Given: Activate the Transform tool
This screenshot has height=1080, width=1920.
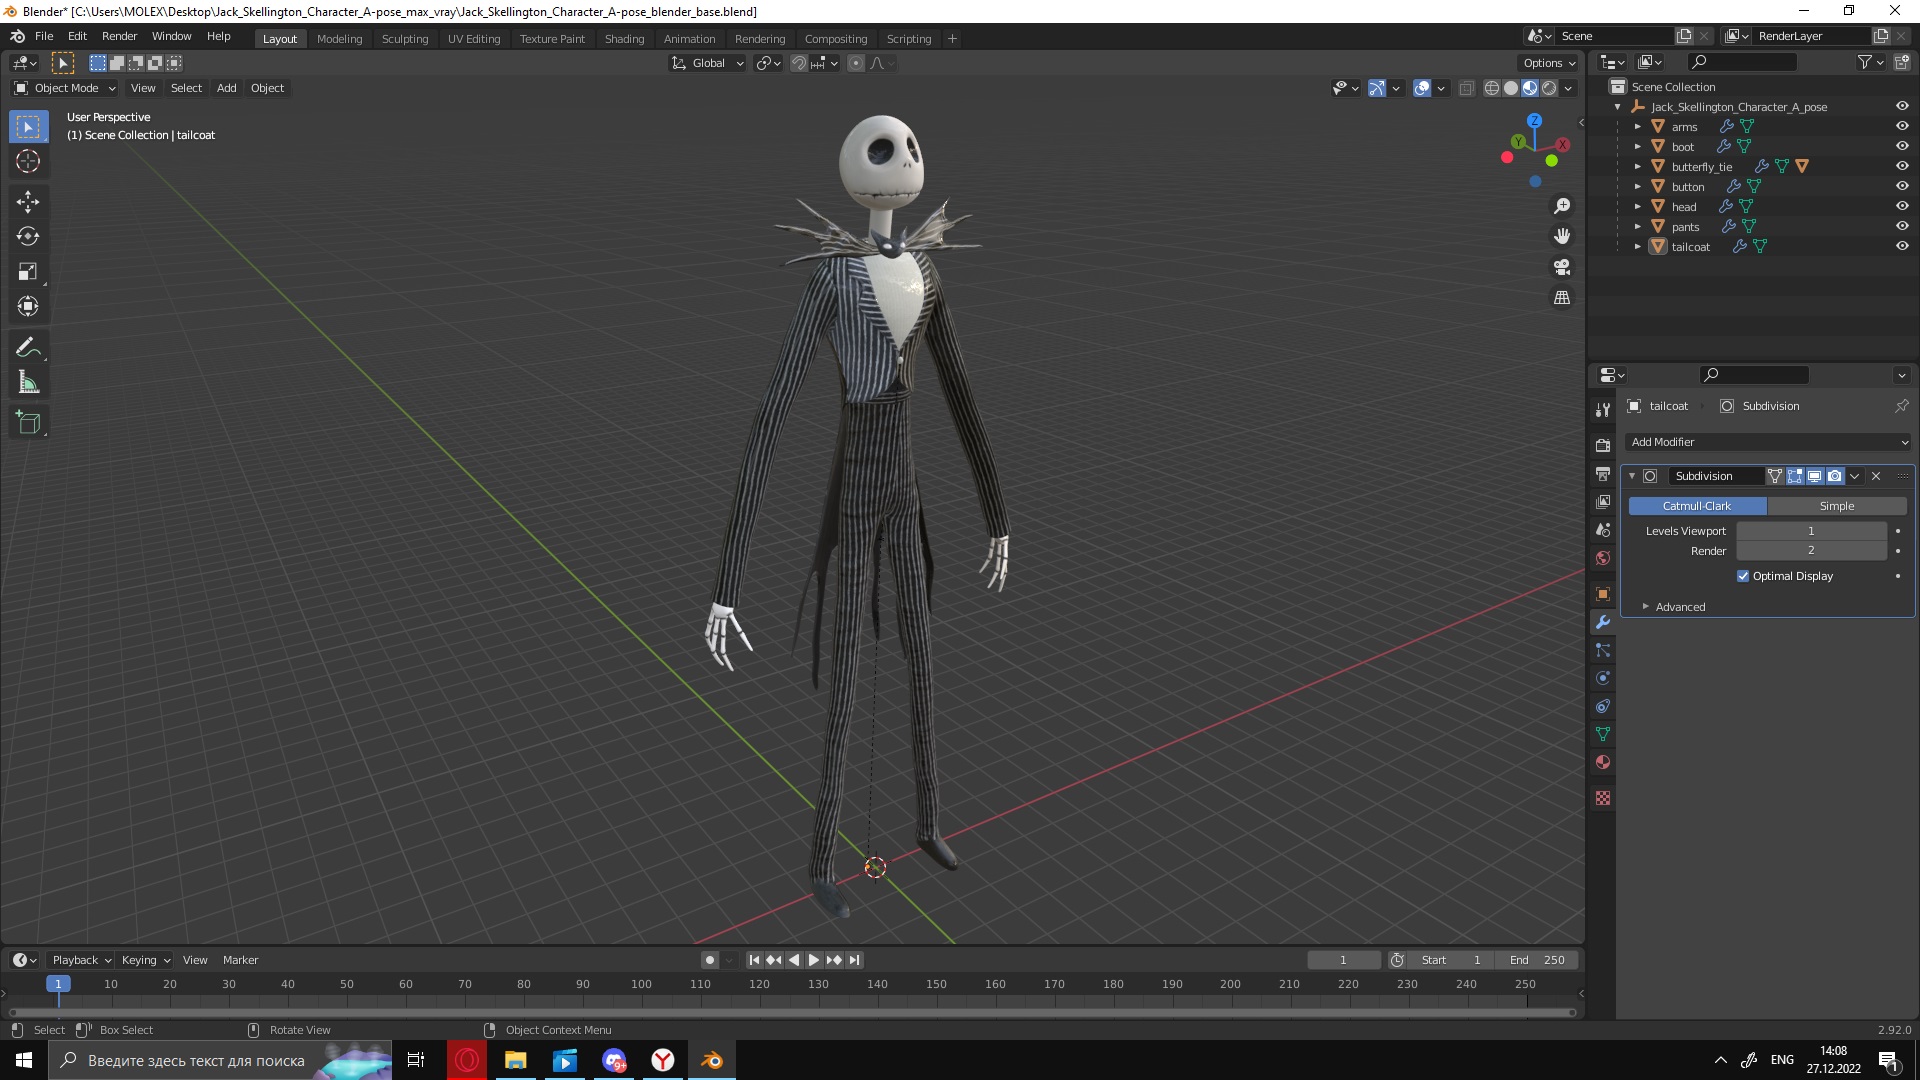Looking at the screenshot, I should click(28, 306).
